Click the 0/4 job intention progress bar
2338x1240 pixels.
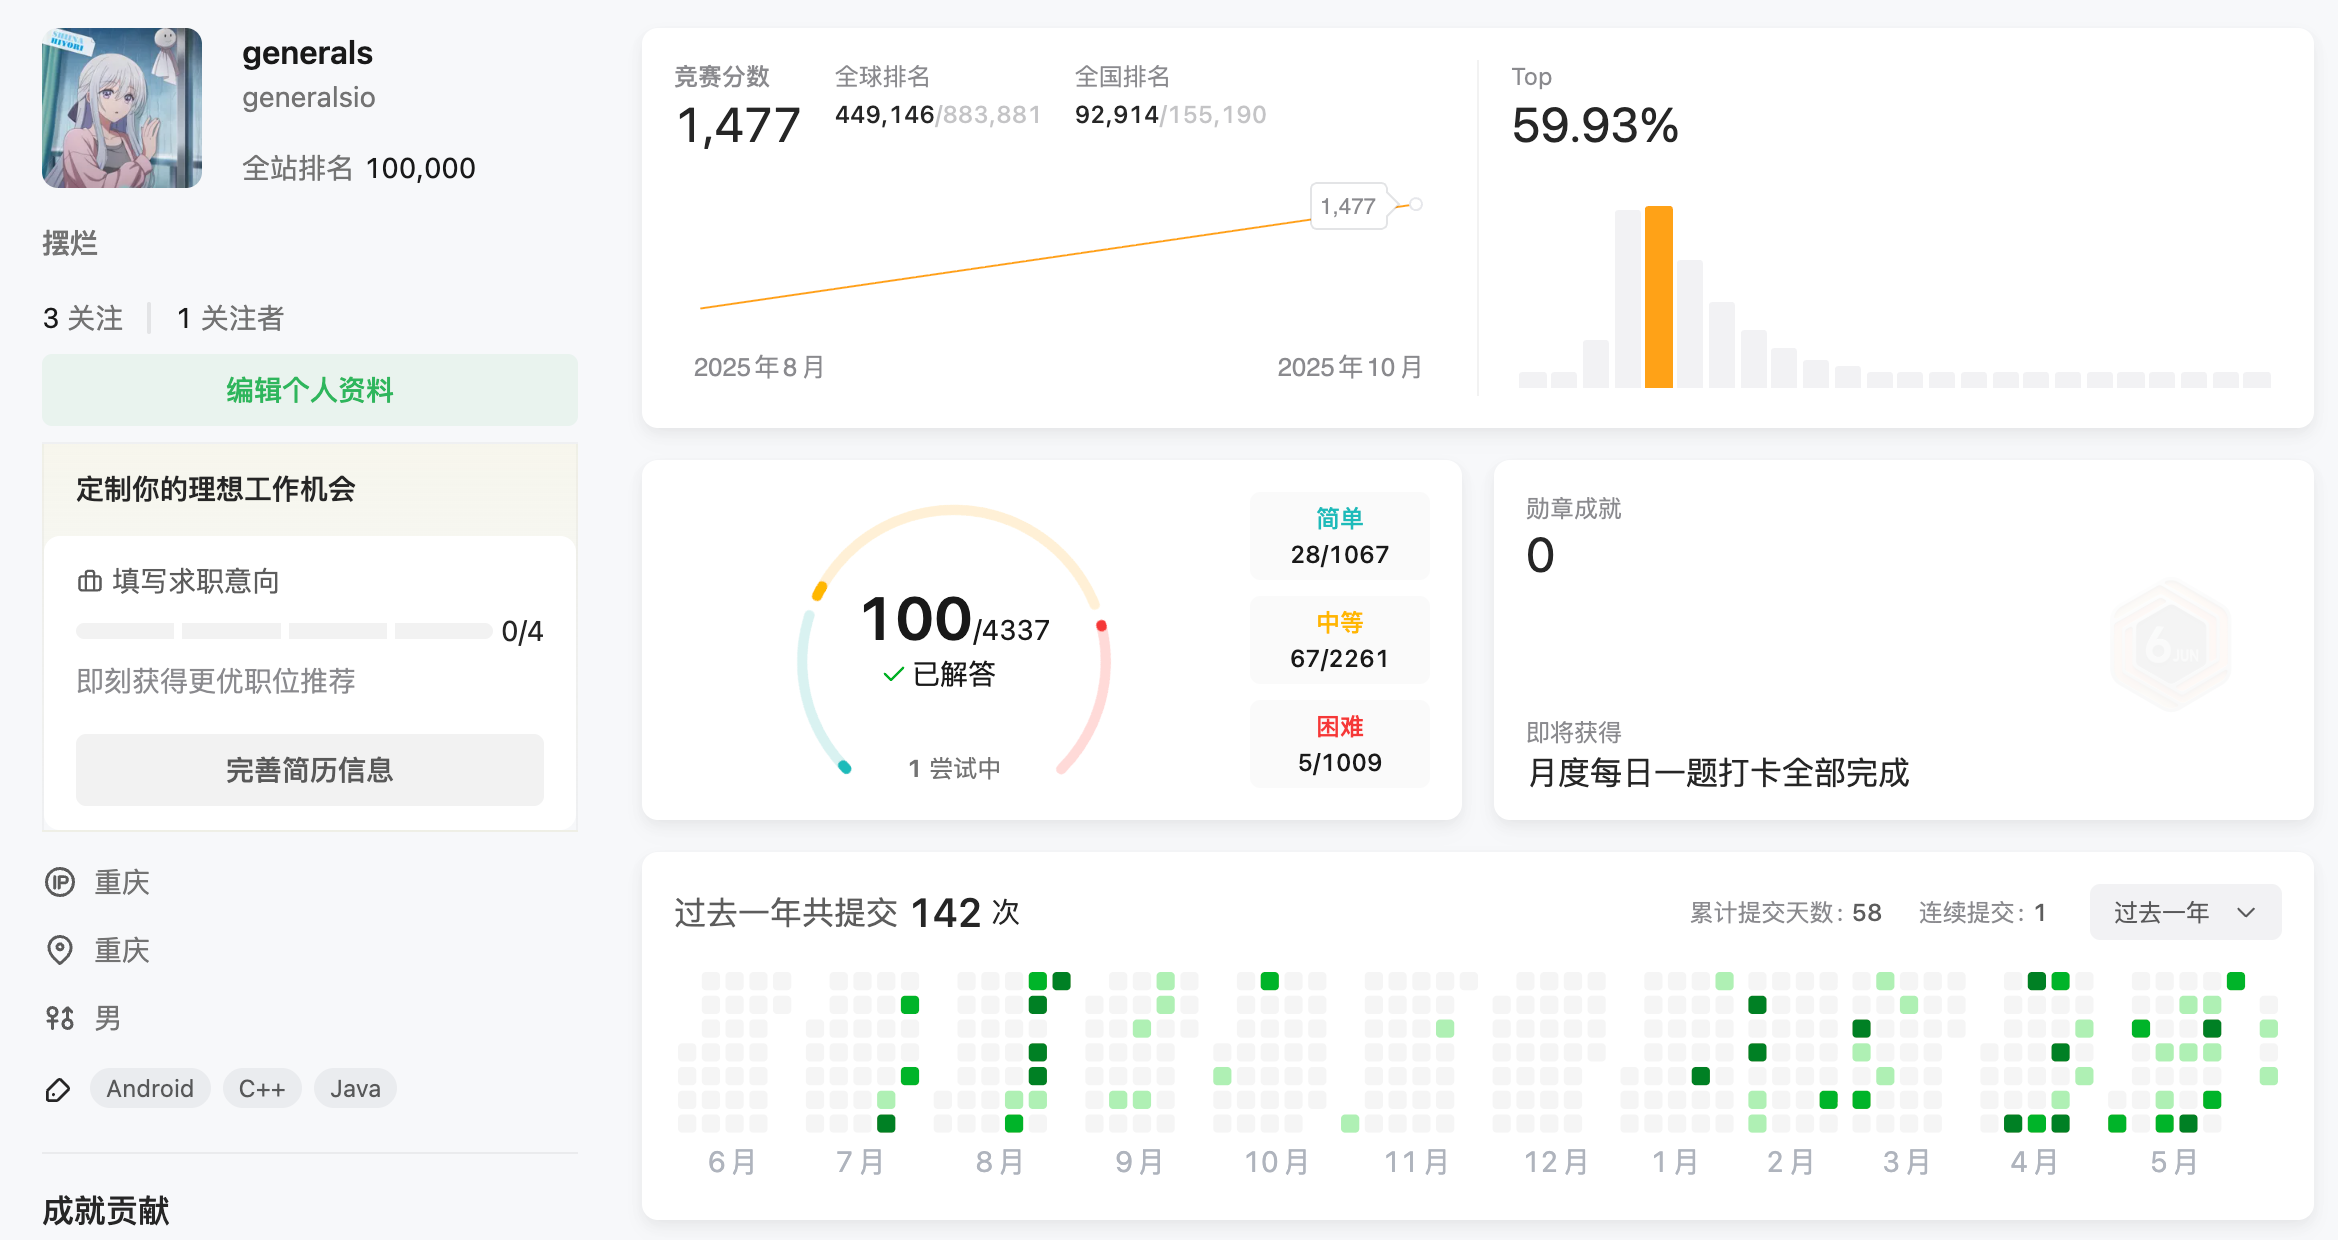(284, 631)
